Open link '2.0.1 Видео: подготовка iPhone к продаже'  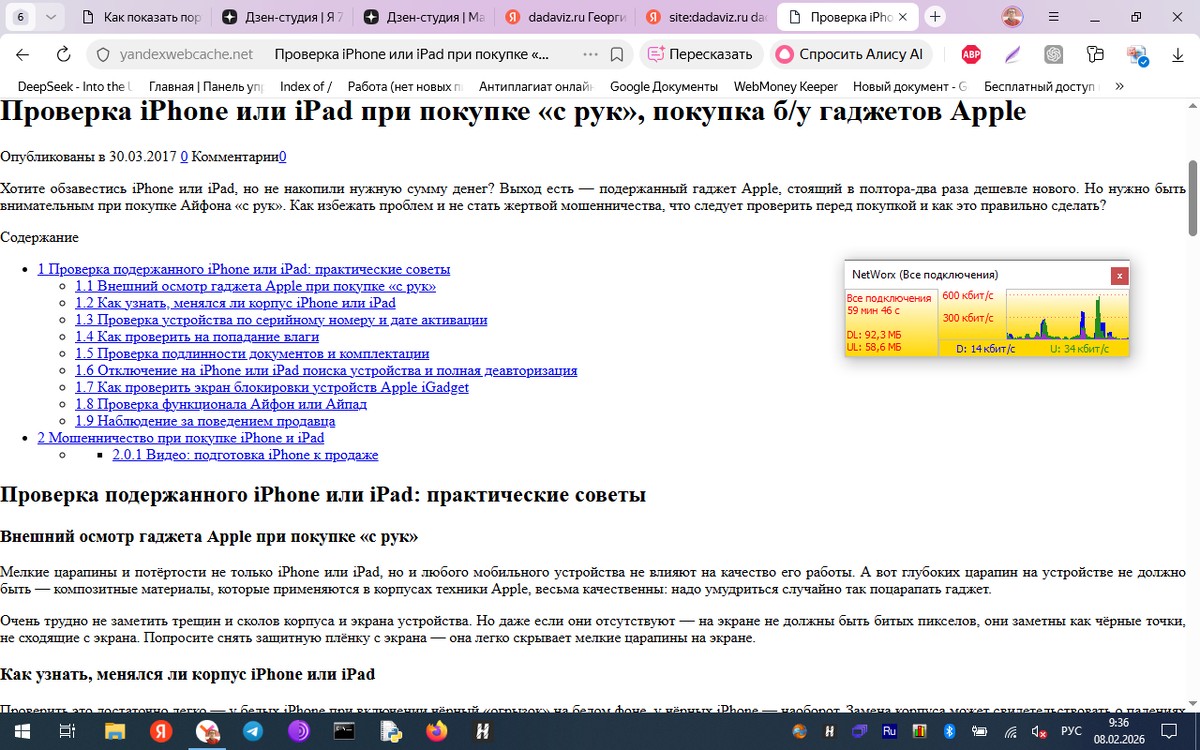(245, 455)
